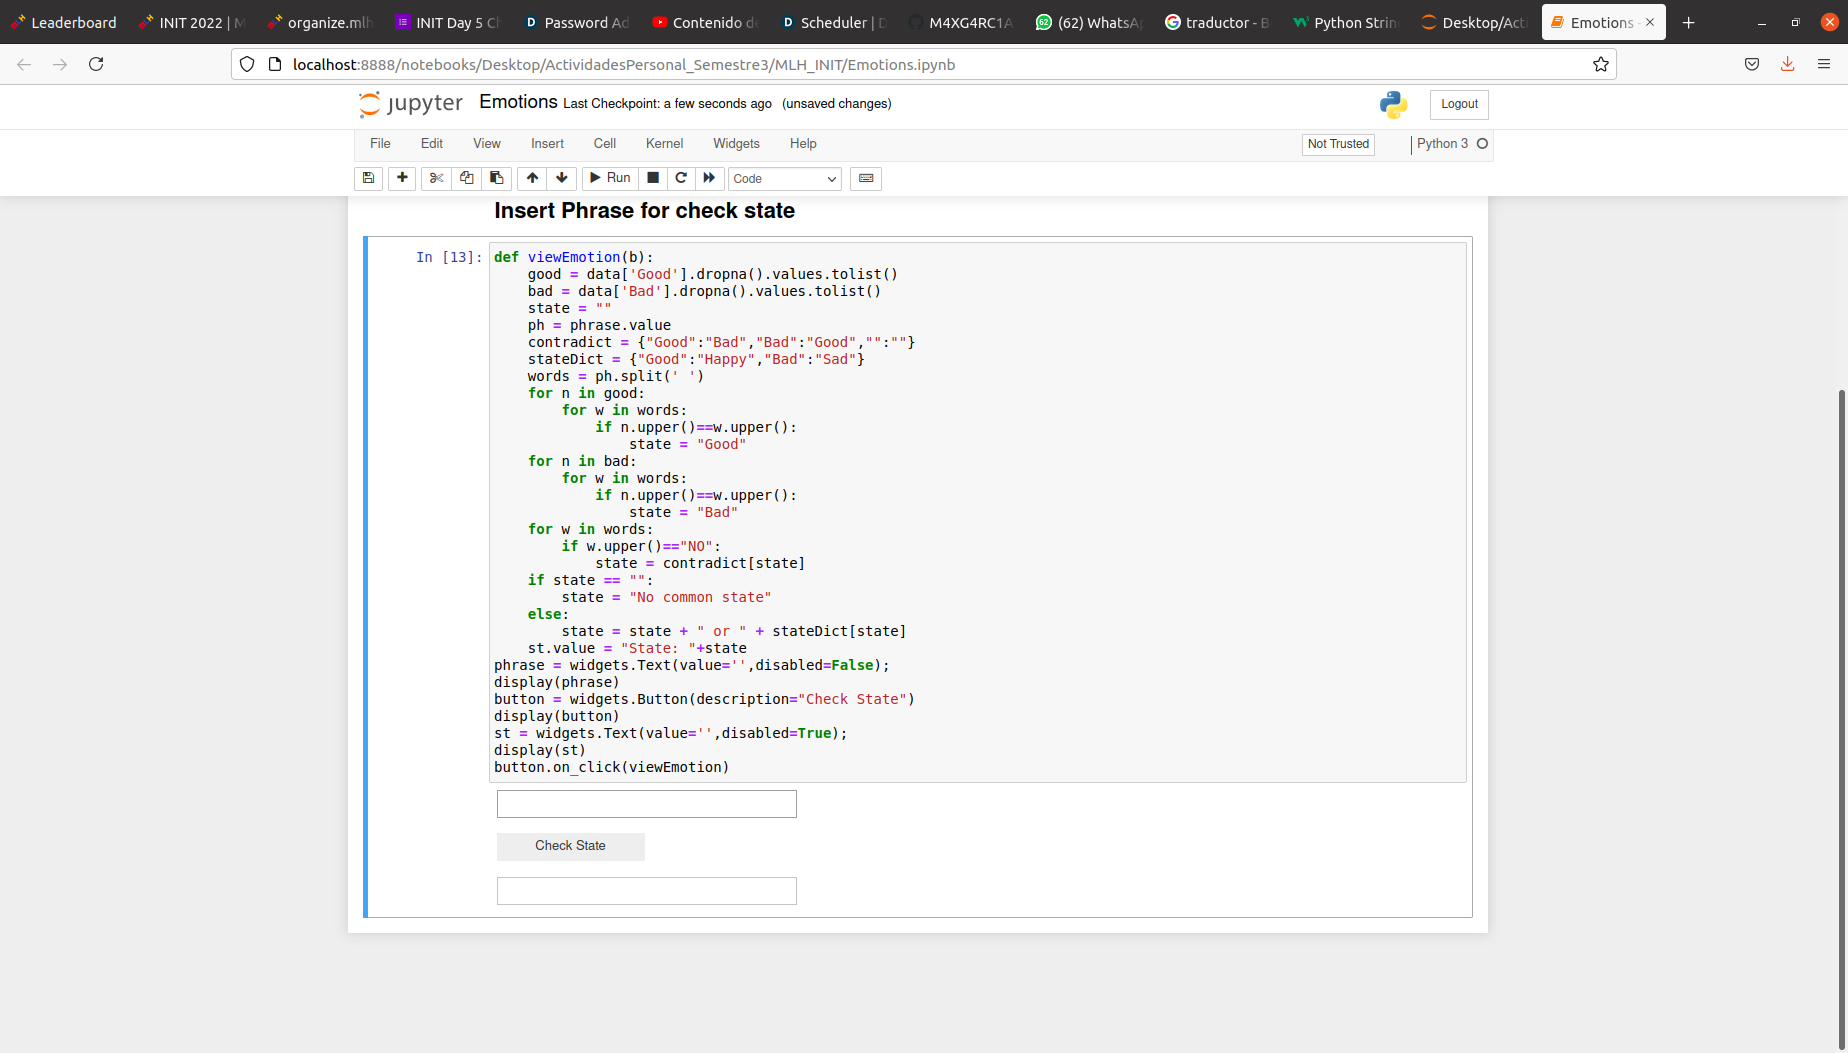Switch to the Leaderboard tab

pos(64,22)
